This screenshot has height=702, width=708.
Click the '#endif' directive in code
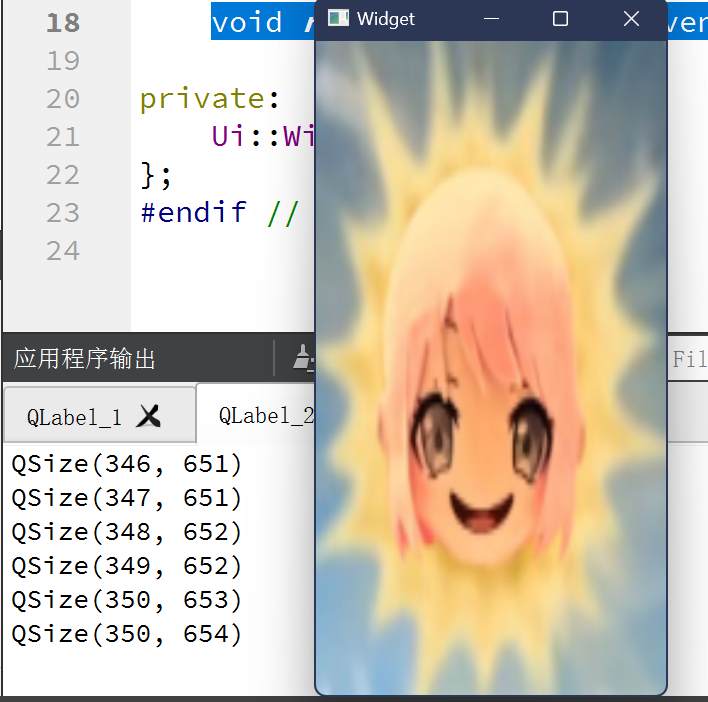[x=194, y=212]
